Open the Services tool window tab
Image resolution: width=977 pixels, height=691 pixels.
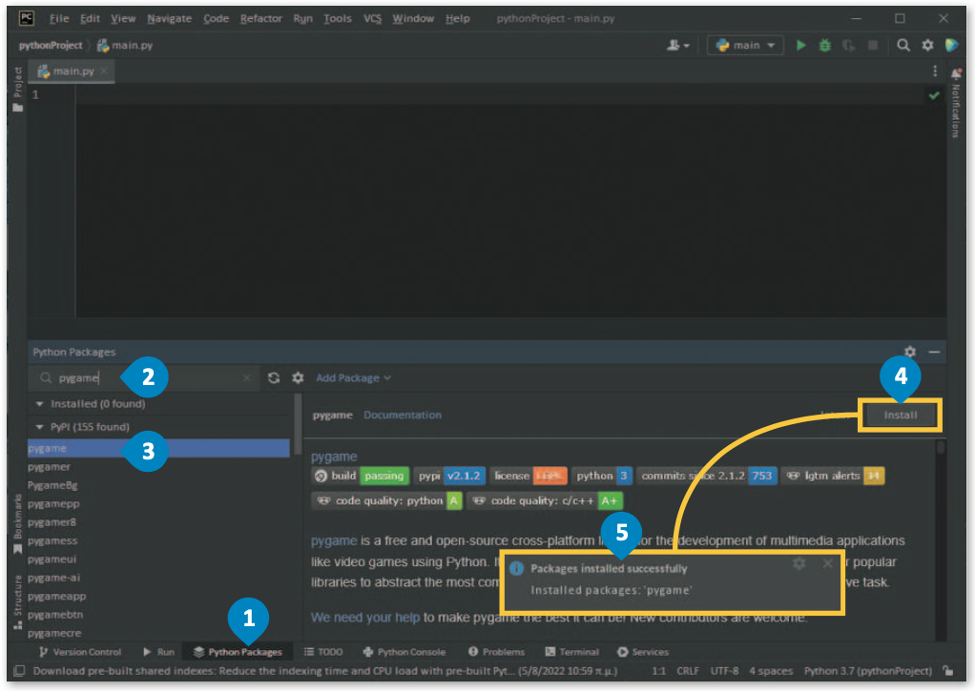tap(643, 652)
